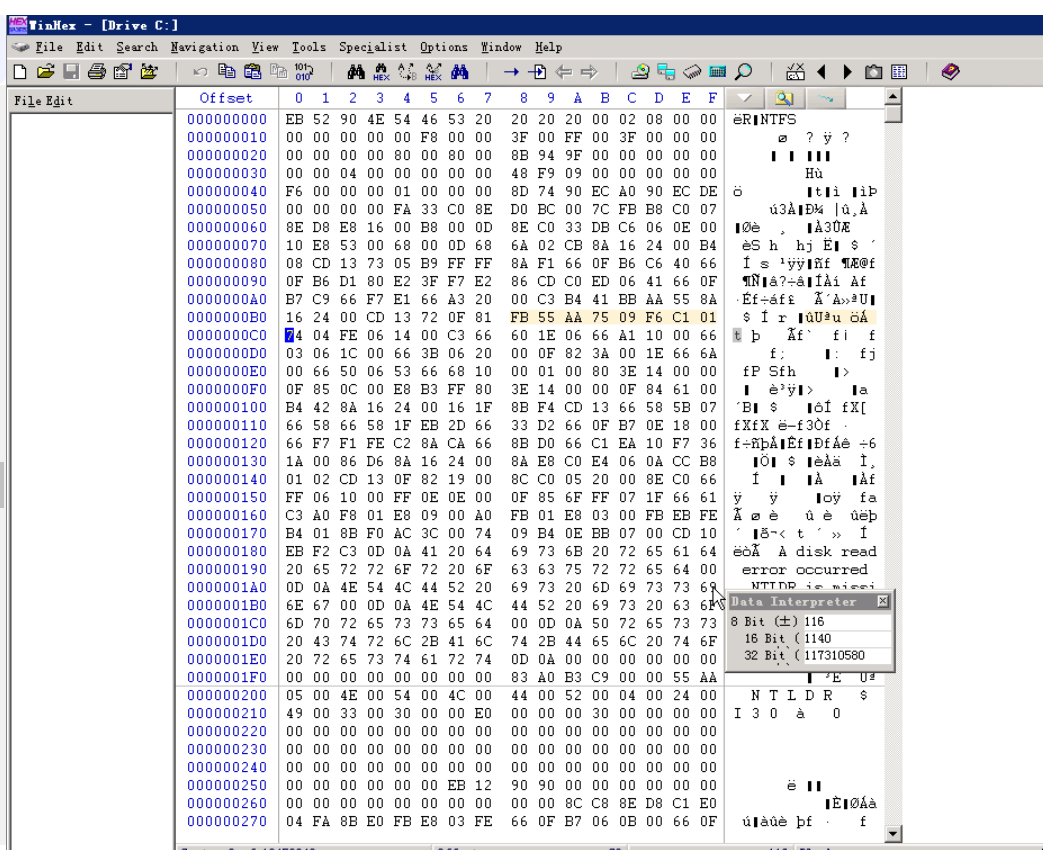Click the 8 Bit value field 116
This screenshot has width=1043, height=850.
(x=847, y=621)
